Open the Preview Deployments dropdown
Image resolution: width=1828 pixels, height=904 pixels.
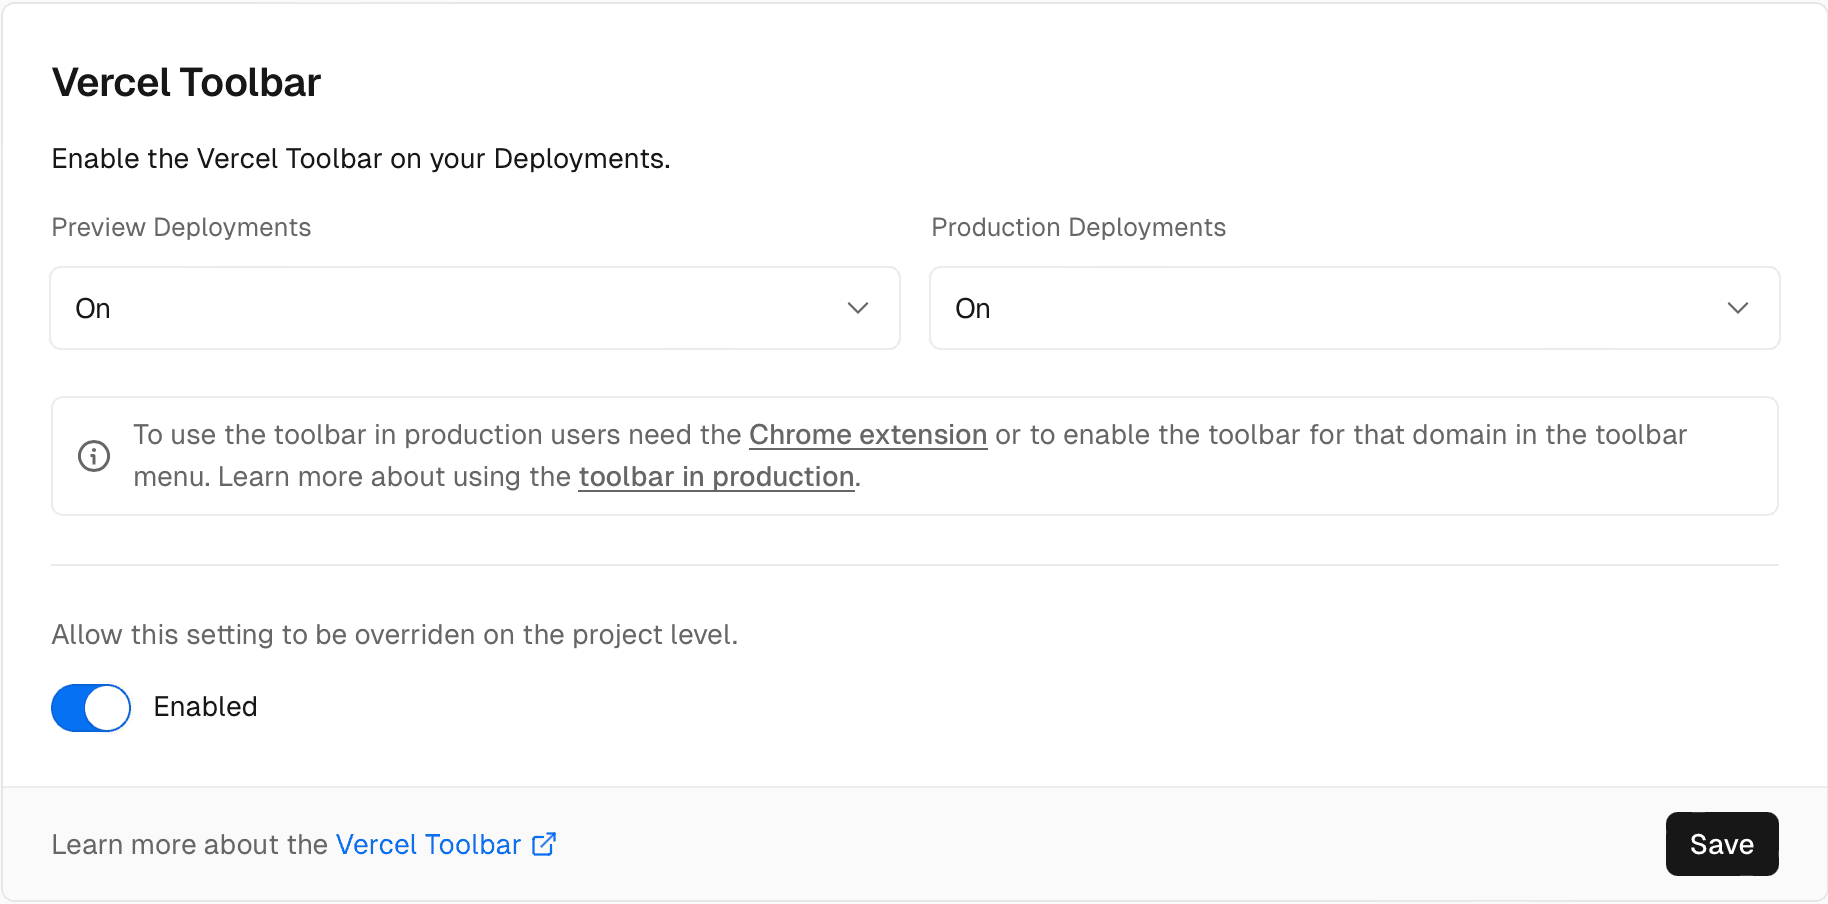tap(474, 308)
